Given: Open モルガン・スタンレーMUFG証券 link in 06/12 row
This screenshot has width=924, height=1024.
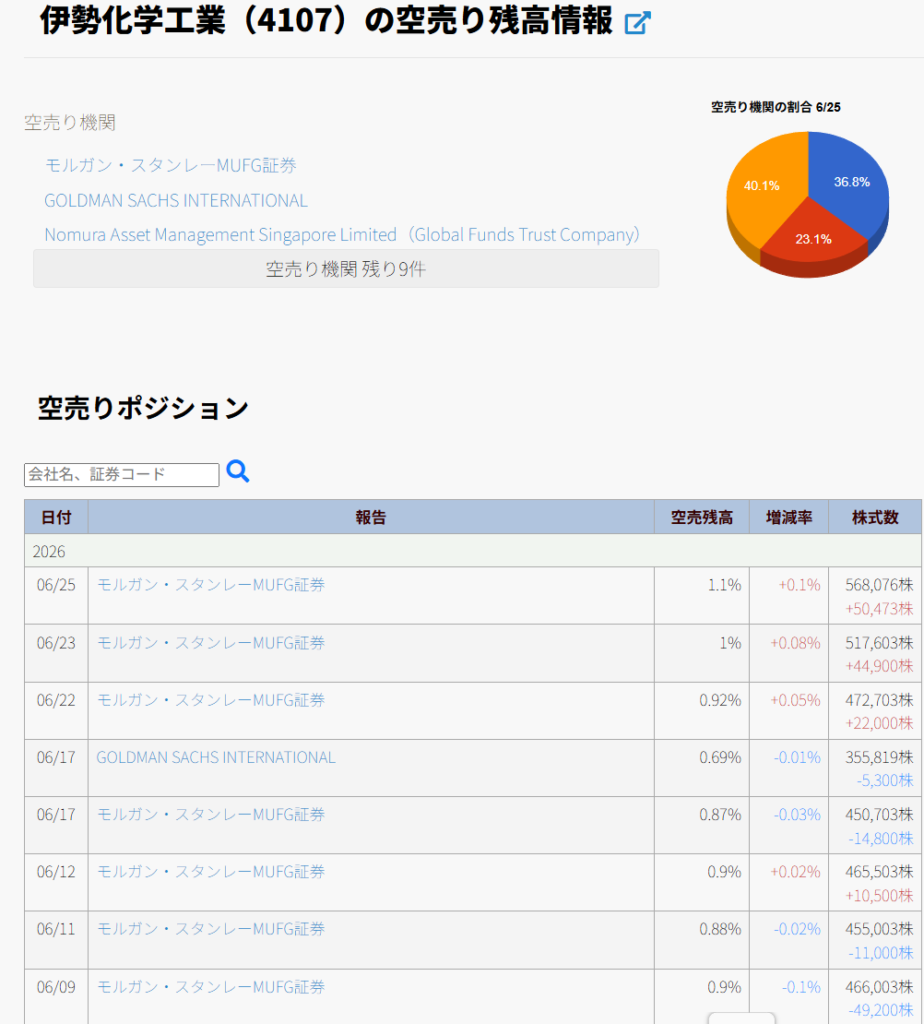Looking at the screenshot, I should (211, 872).
